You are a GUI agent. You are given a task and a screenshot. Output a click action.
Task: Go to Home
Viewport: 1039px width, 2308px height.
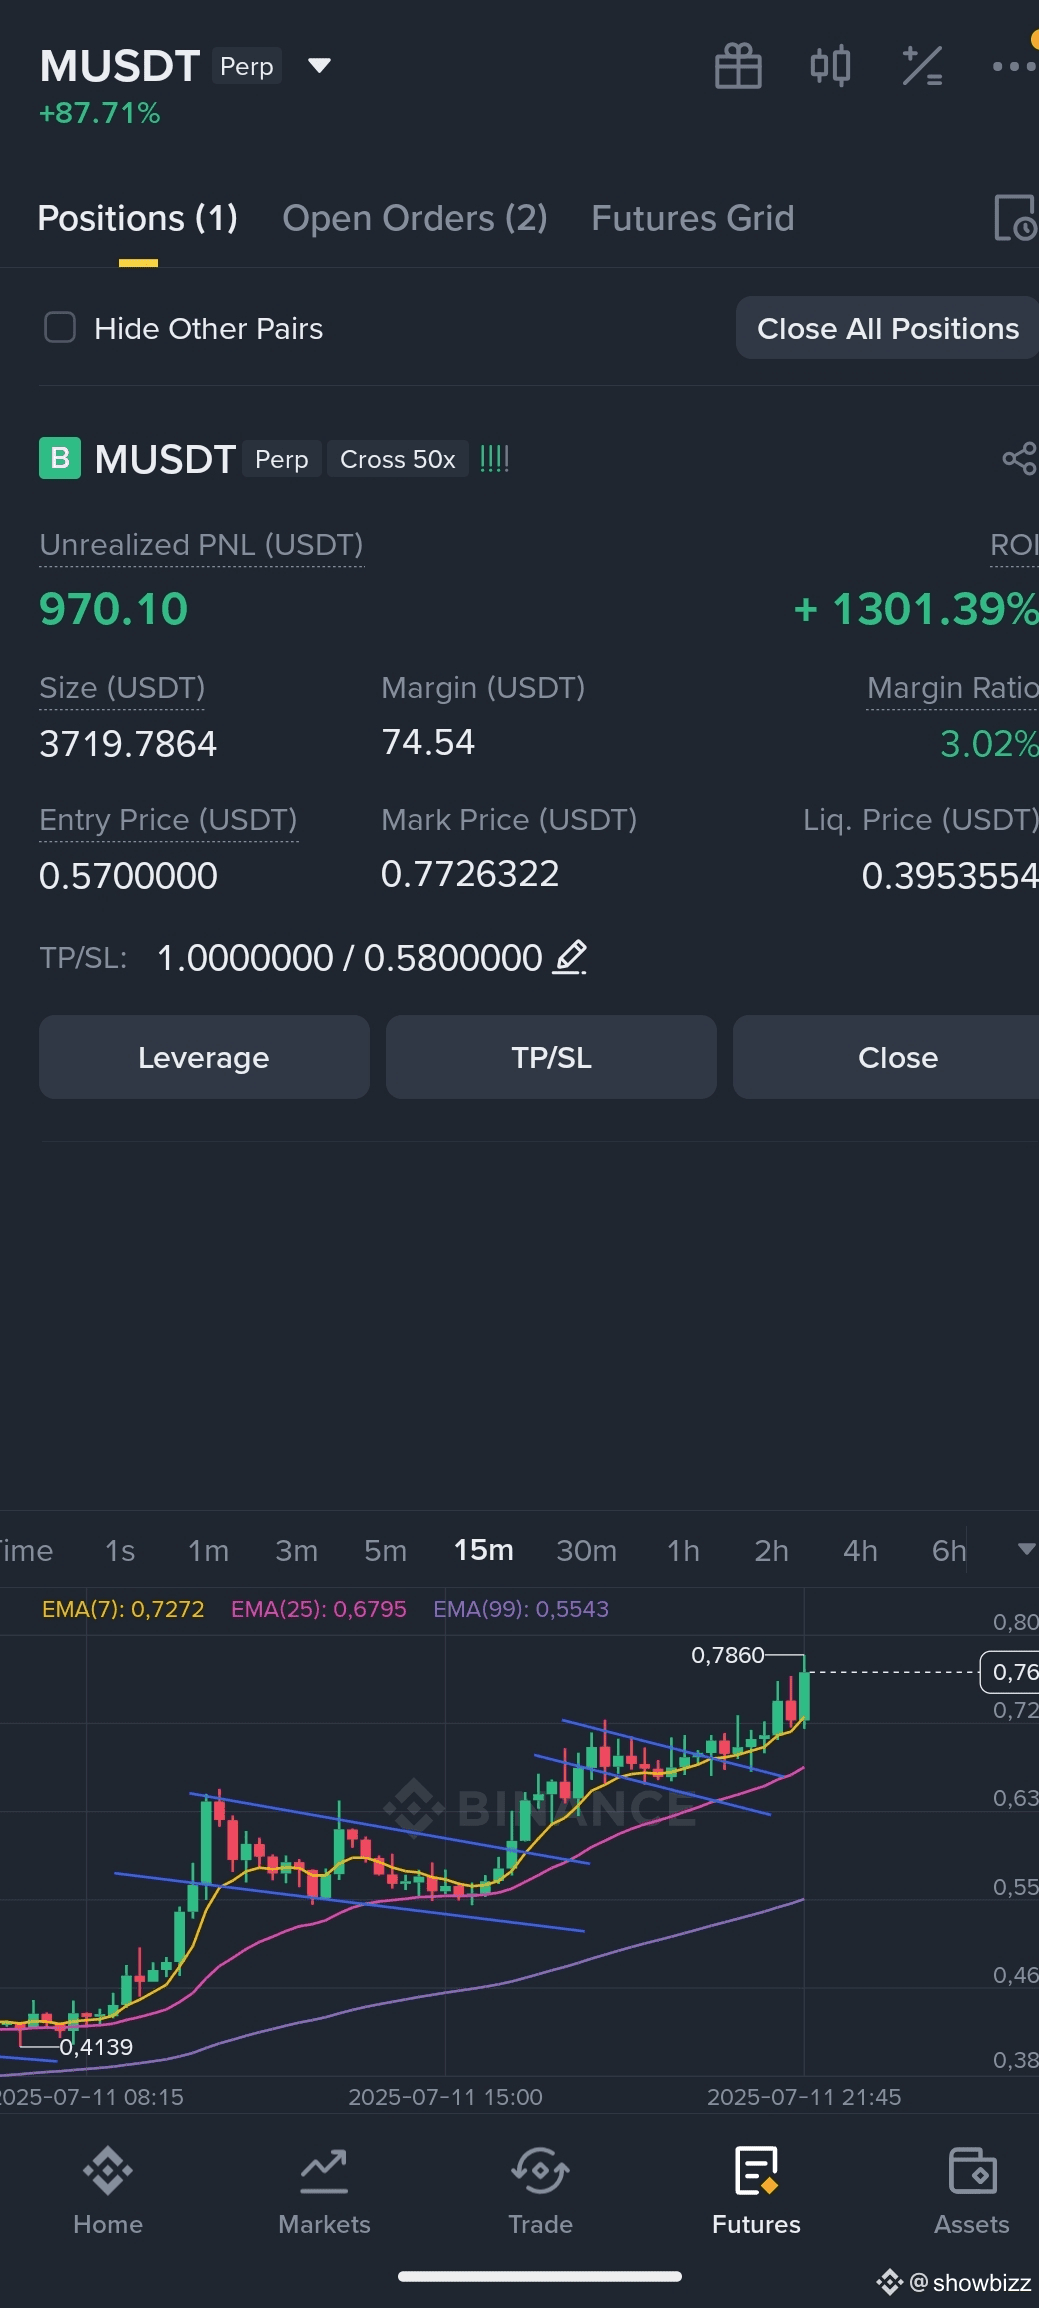click(108, 2191)
